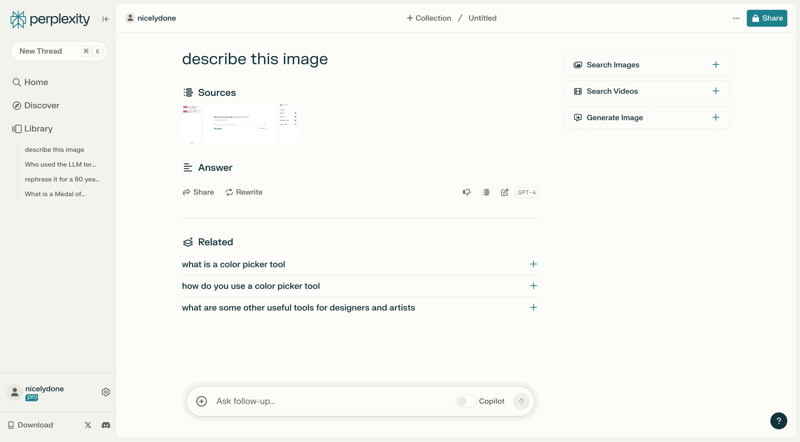Click the view sources list icon
Screen dimensions: 800x442
486,192
